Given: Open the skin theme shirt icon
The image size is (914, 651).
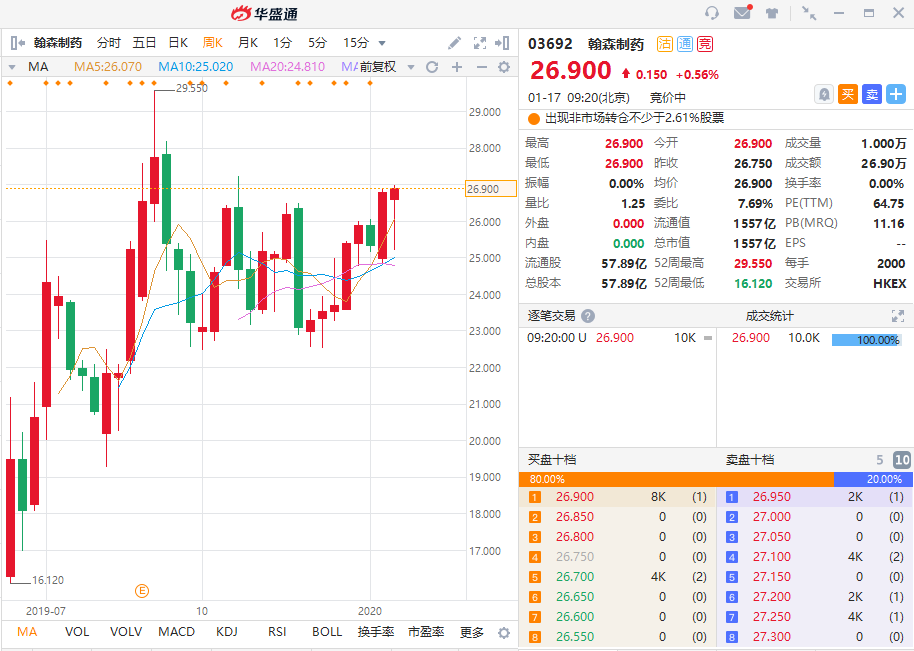Looking at the screenshot, I should click(x=772, y=13).
